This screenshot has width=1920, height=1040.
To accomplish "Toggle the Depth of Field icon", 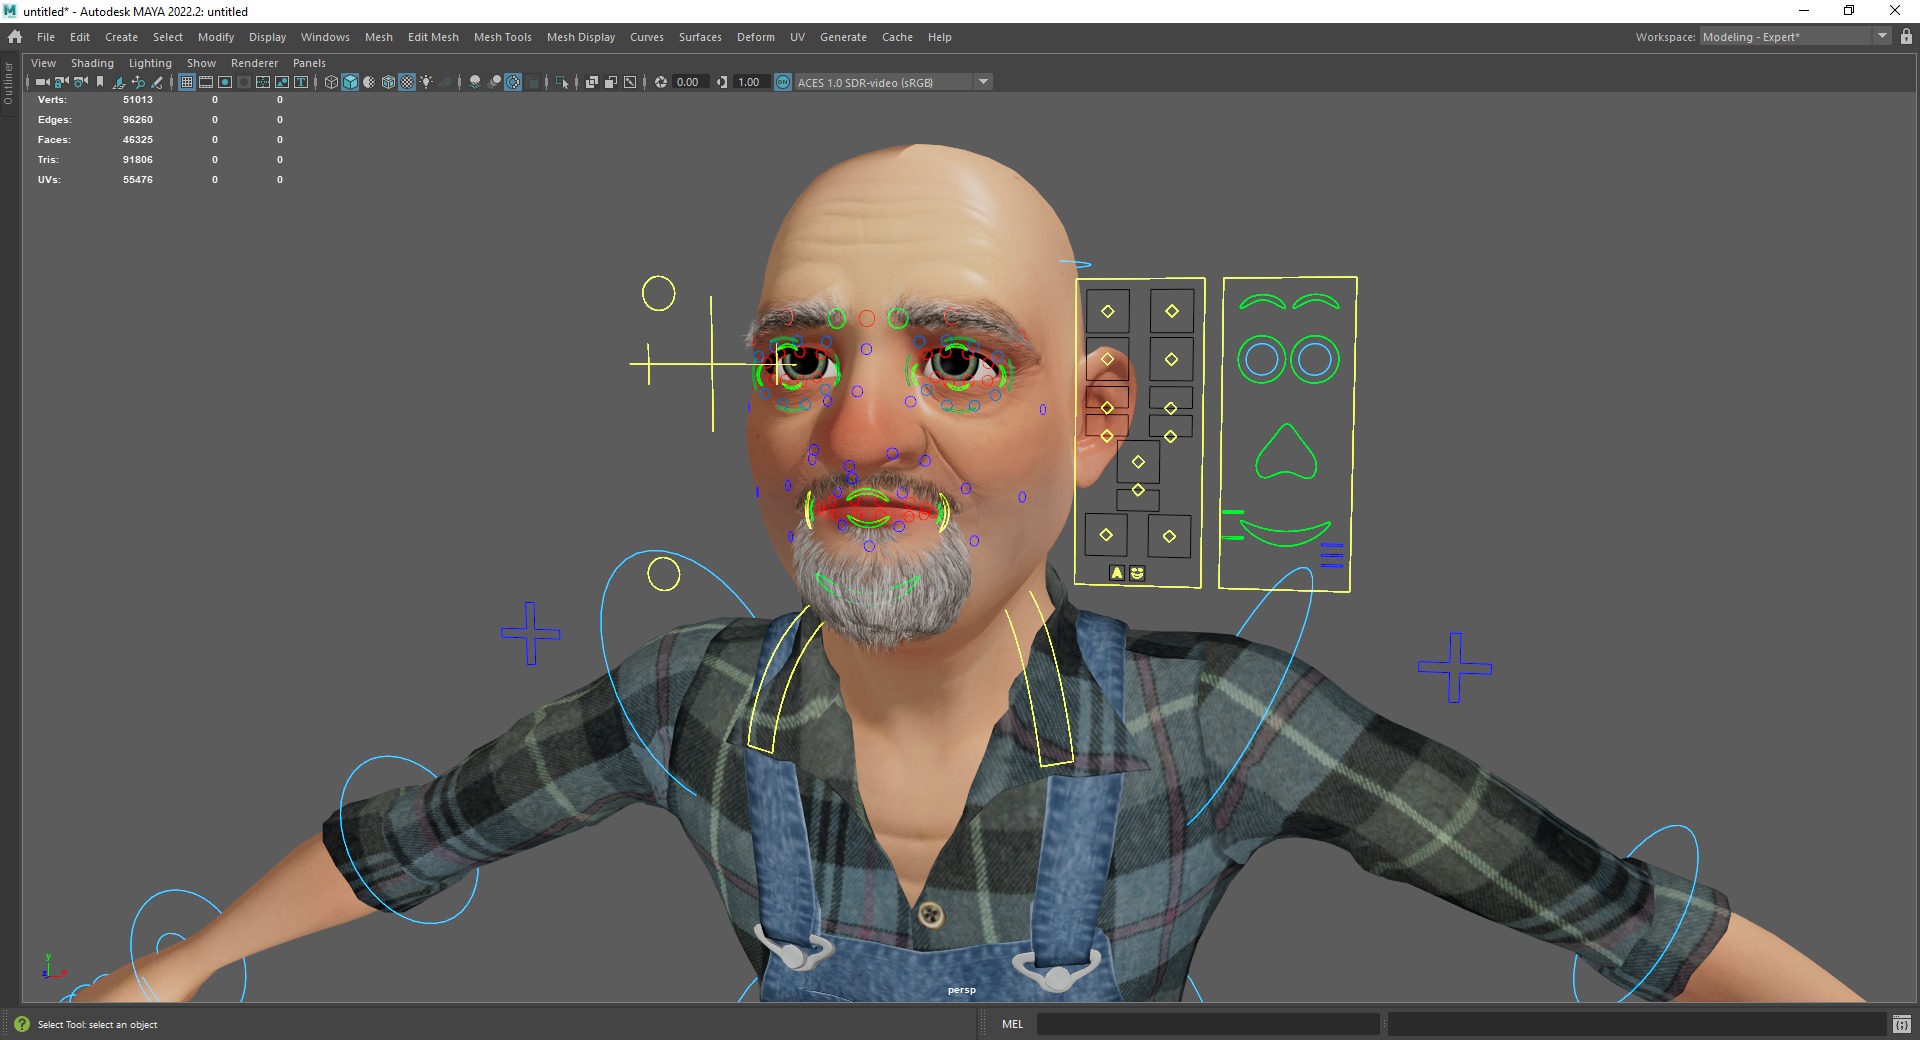I will (x=533, y=82).
